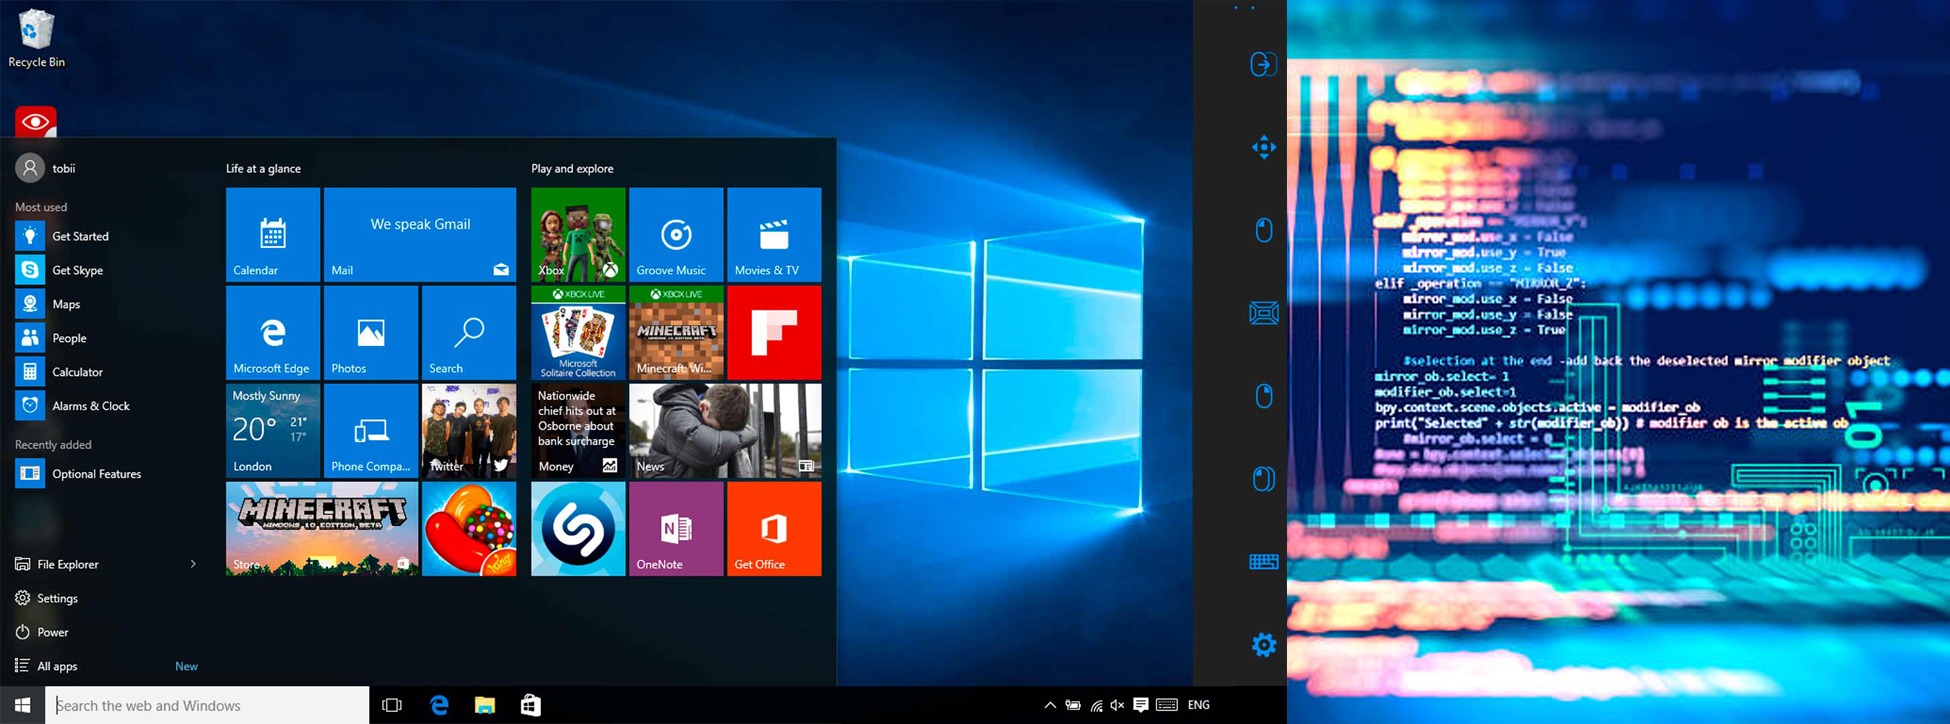1950x724 pixels.
Task: Open the Calendar tile
Action: pos(273,235)
